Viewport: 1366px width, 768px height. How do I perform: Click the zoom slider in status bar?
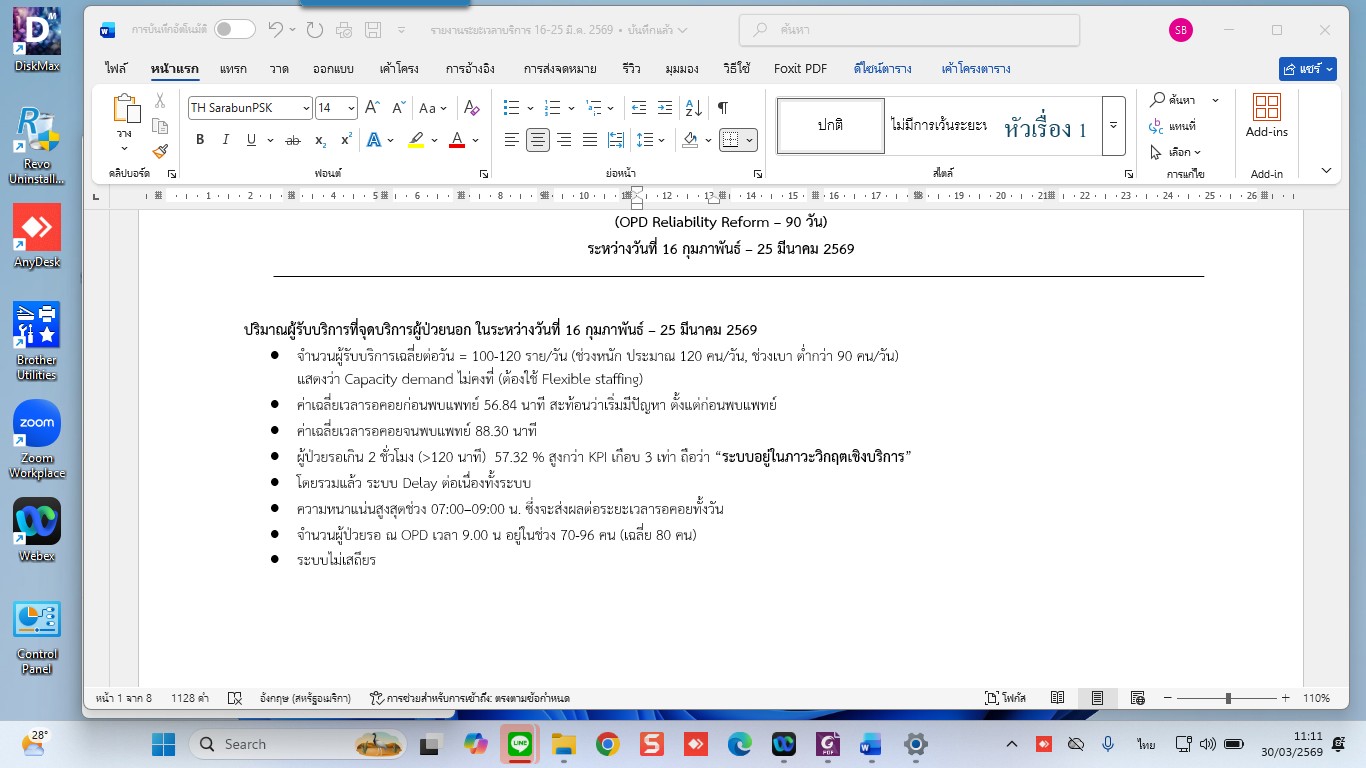click(1228, 698)
